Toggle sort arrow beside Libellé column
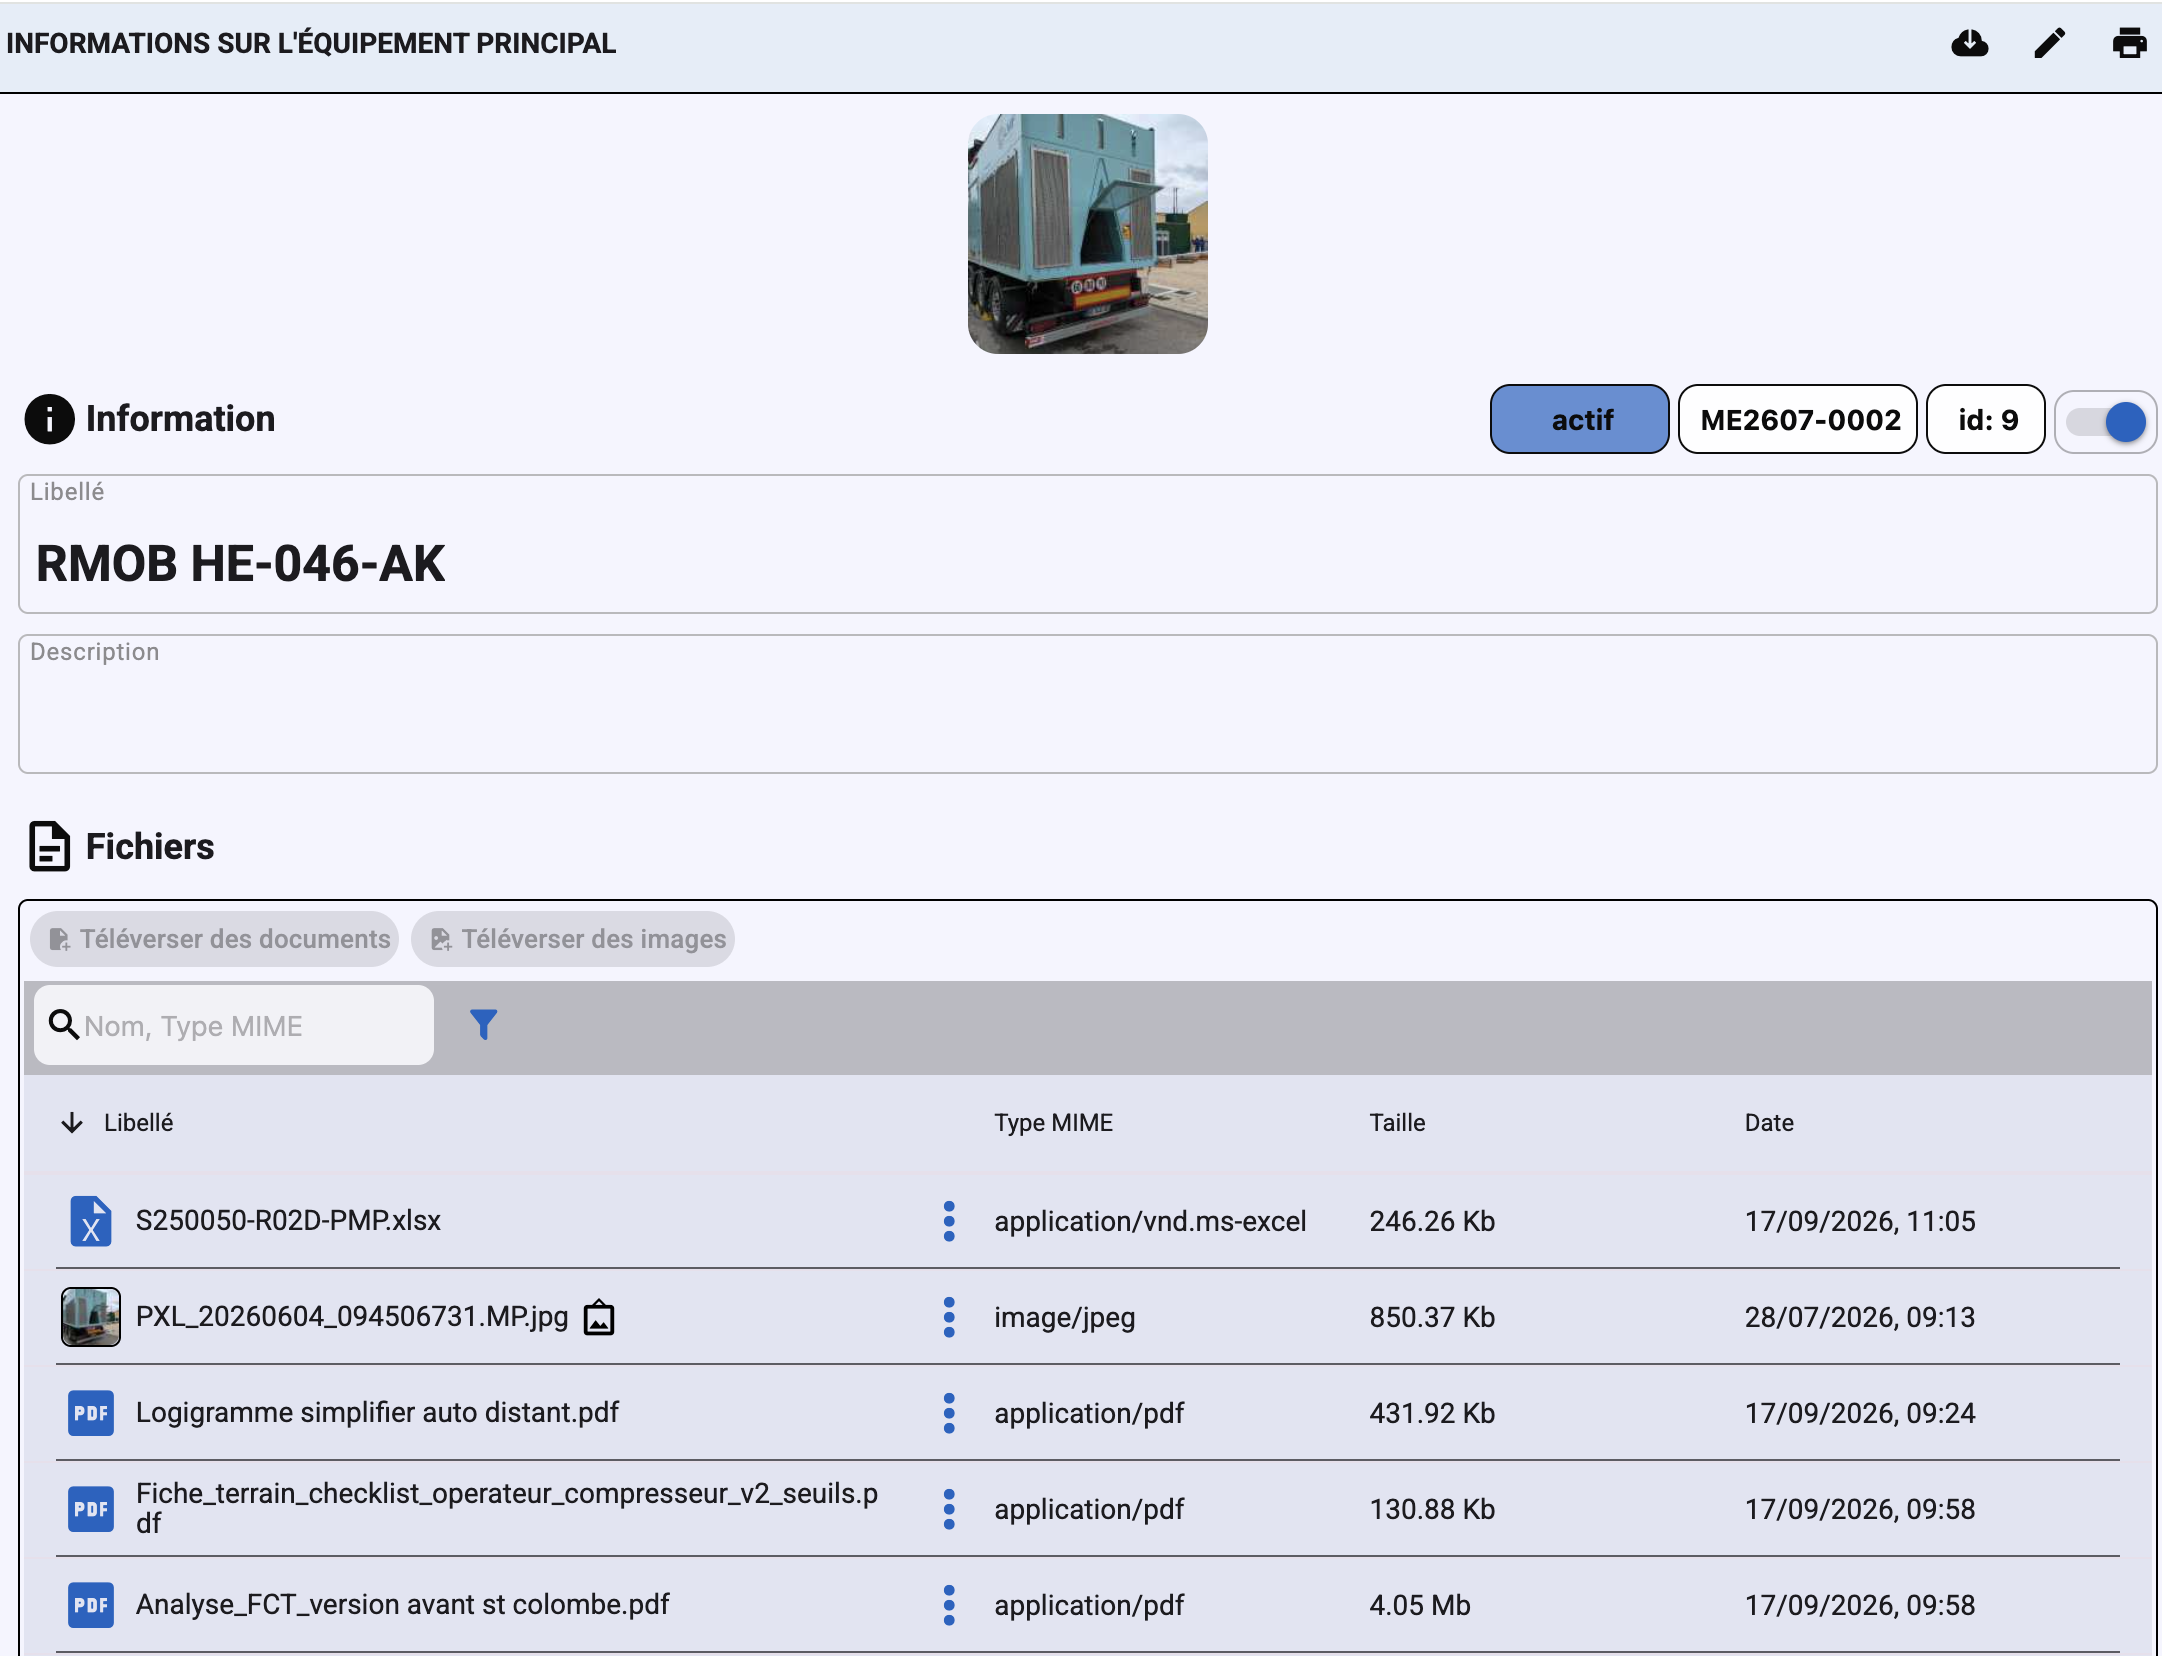 (72, 1123)
